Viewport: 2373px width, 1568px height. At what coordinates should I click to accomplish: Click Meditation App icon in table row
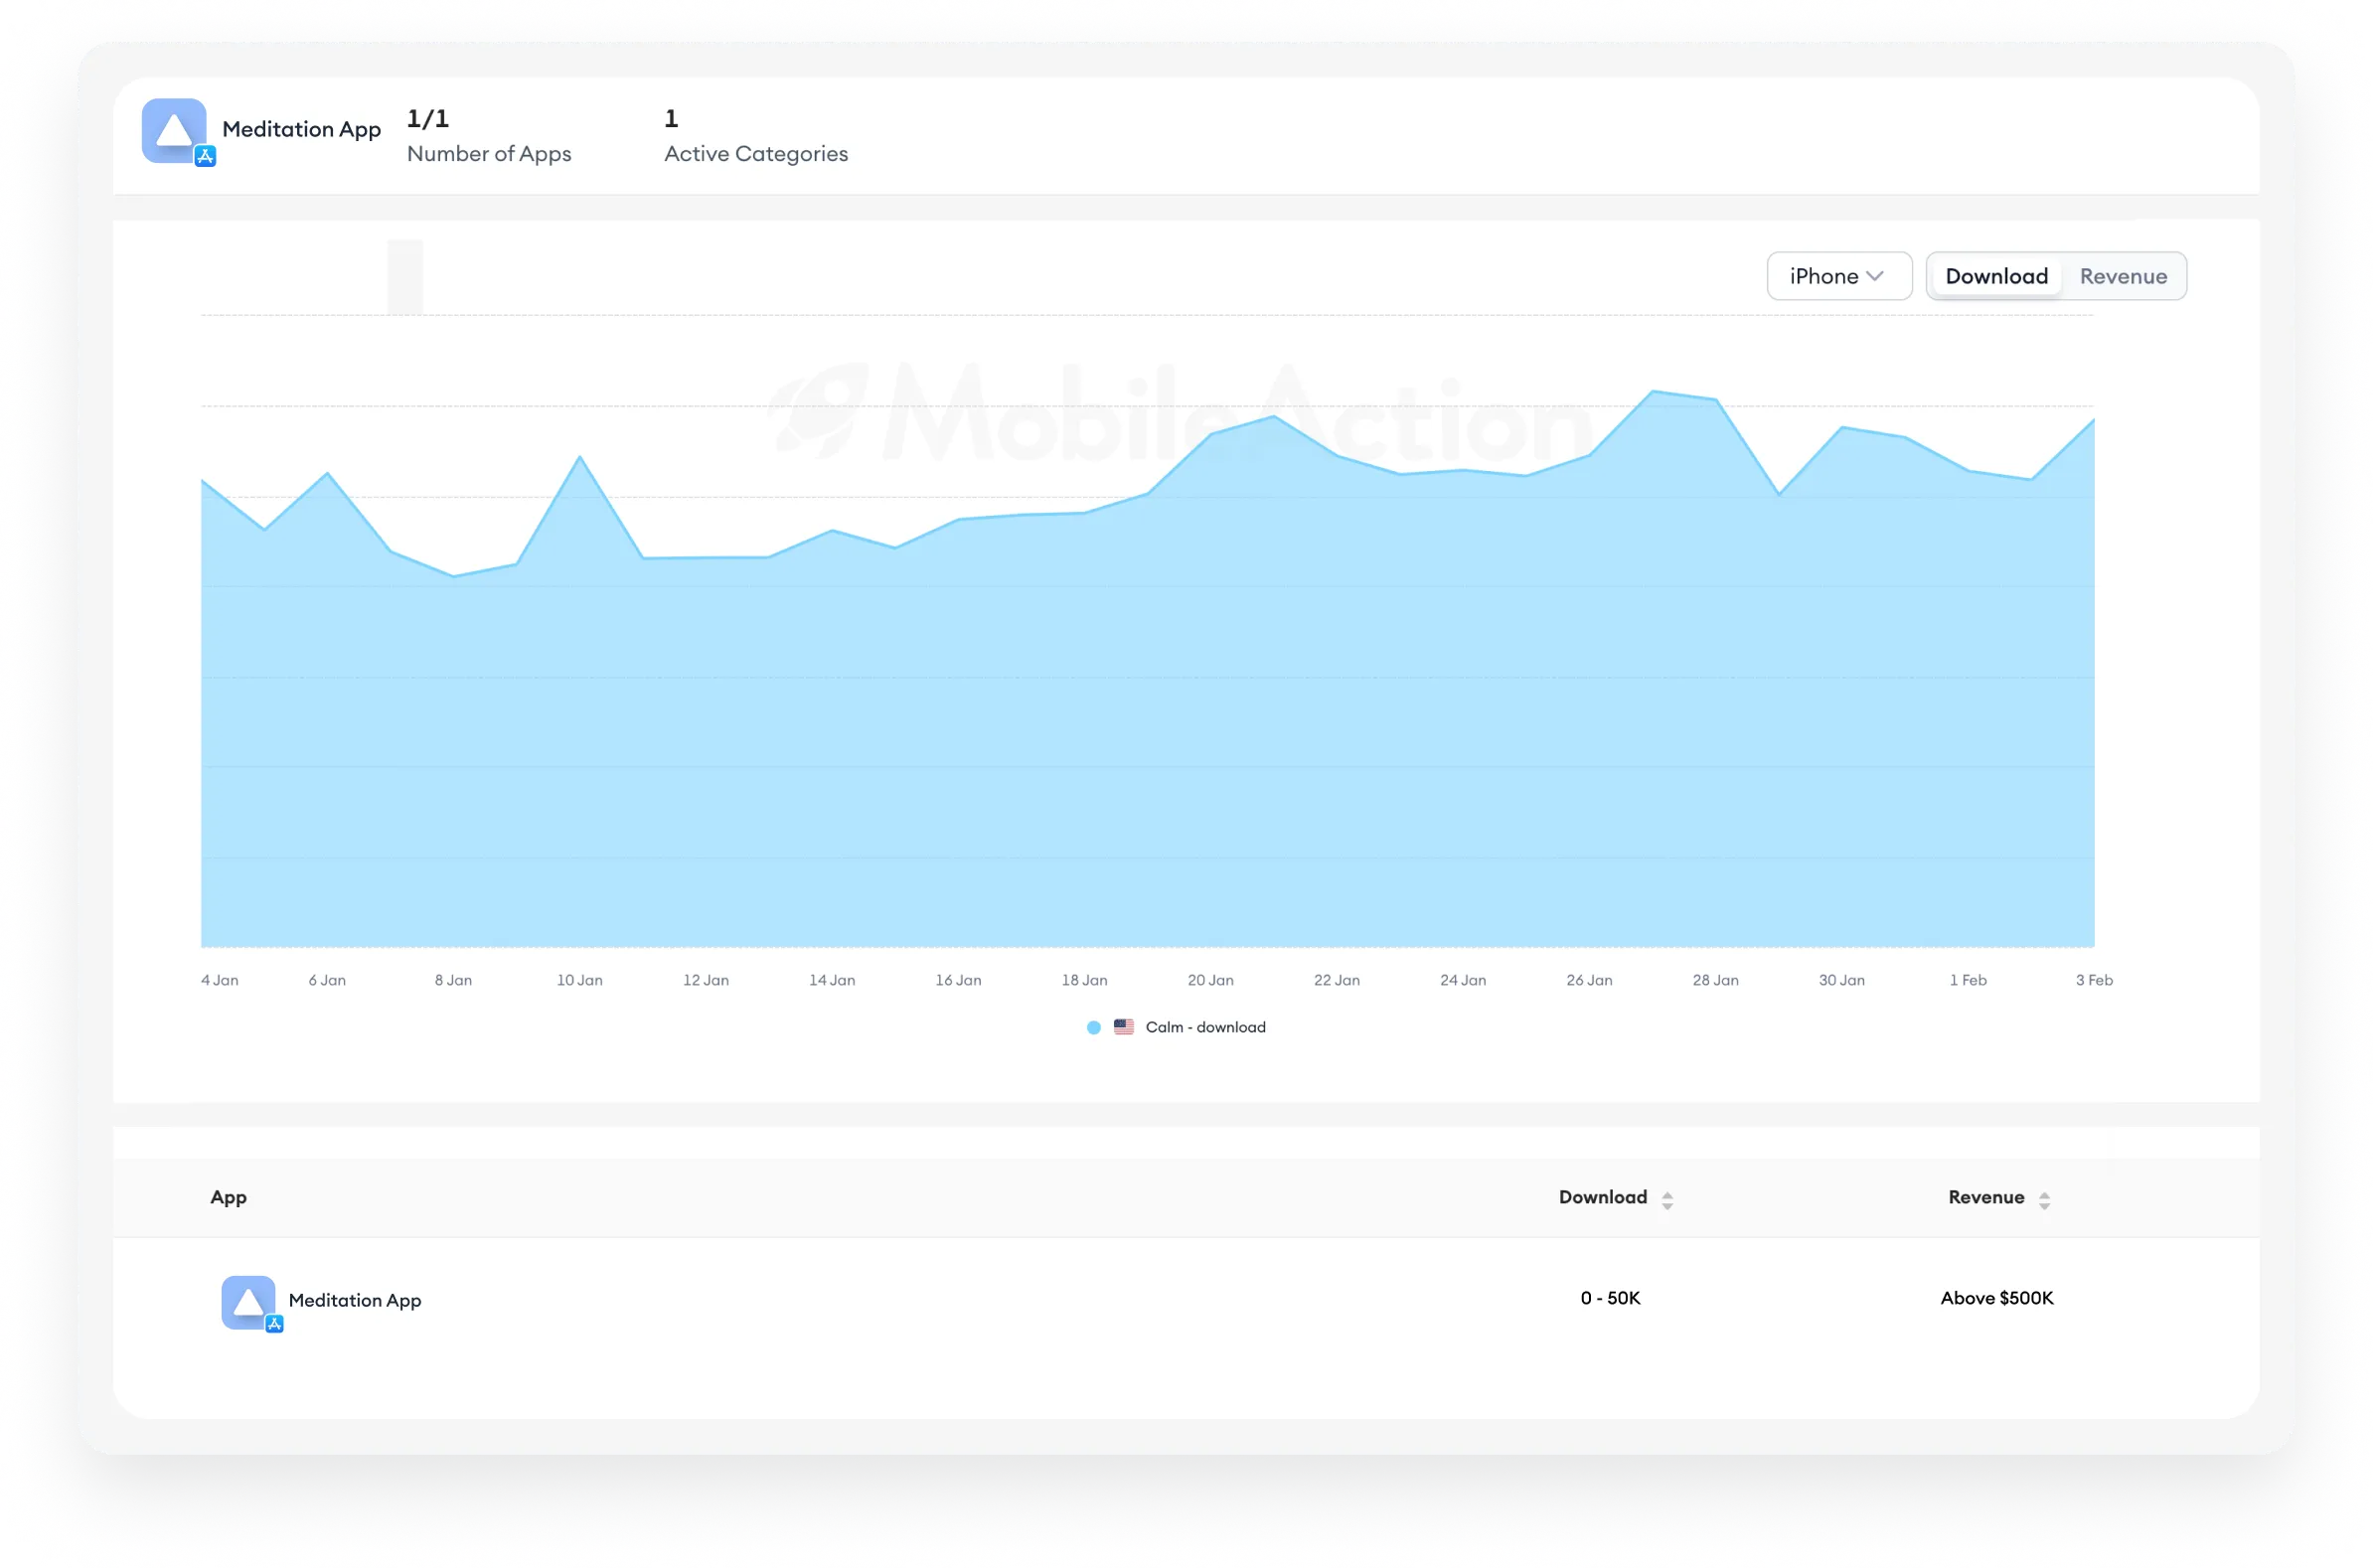pyautogui.click(x=247, y=1301)
